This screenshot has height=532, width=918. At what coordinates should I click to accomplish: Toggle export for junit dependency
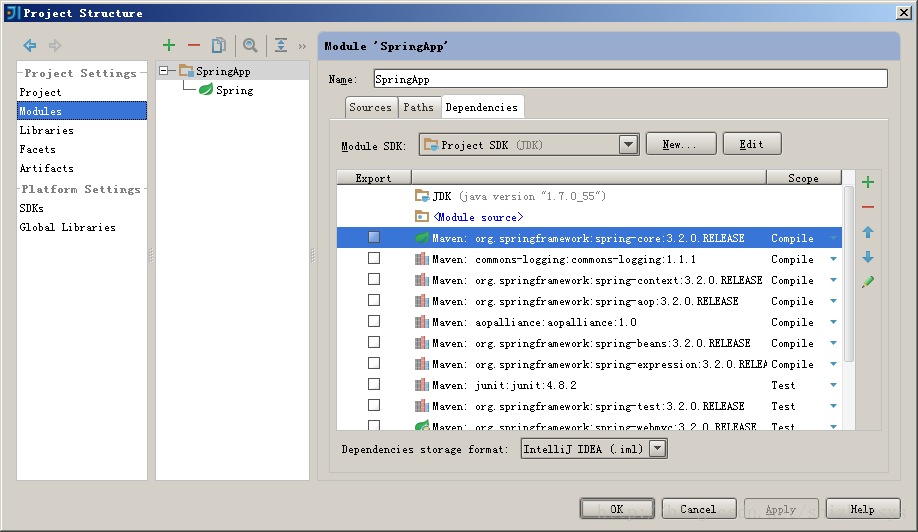pos(374,385)
